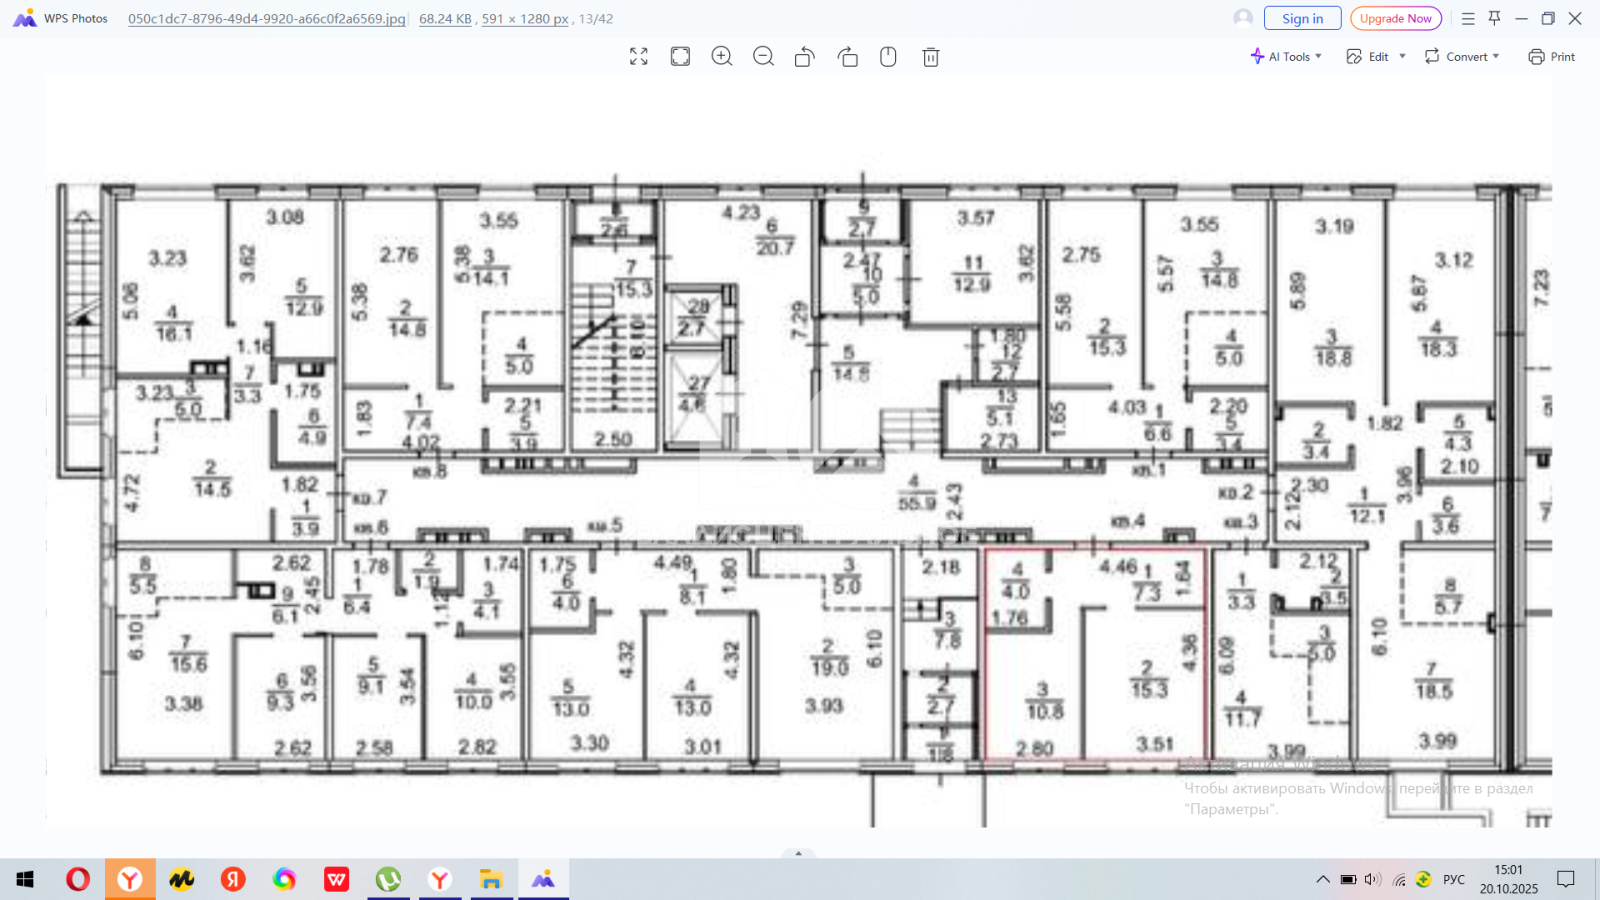This screenshot has width=1600, height=900.
Task: Expand the bottom thumbnail strip handle
Action: click(798, 853)
